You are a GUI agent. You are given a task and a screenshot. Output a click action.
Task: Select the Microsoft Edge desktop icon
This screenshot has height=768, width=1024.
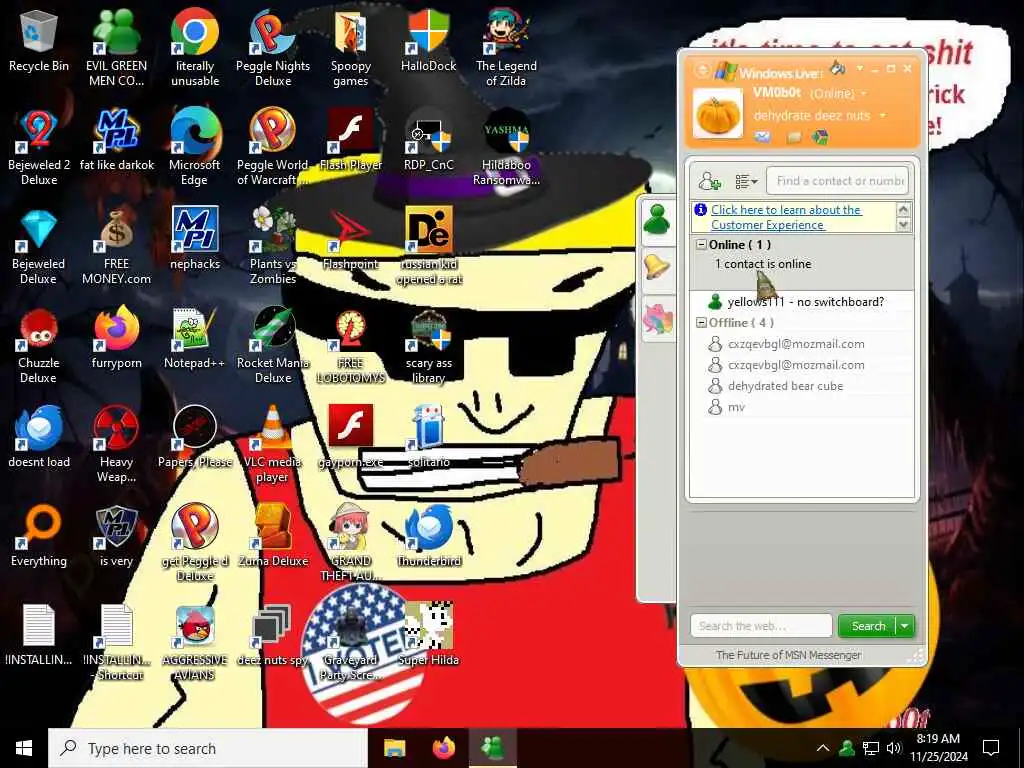point(195,148)
